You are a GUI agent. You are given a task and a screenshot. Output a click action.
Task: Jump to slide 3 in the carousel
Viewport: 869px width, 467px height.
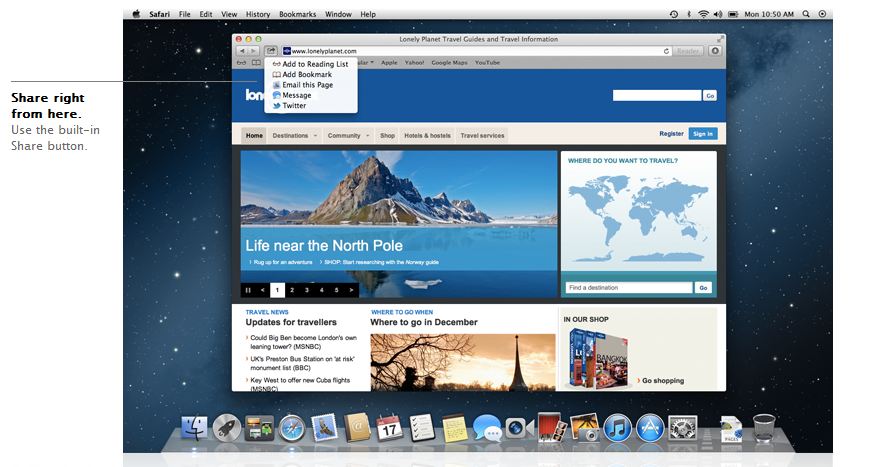306,290
